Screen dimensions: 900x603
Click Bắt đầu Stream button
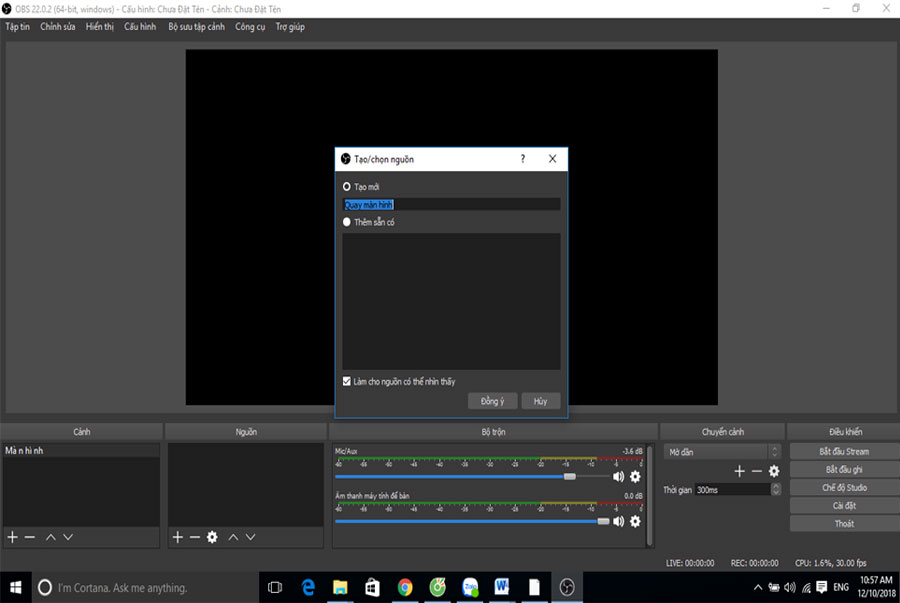click(844, 452)
